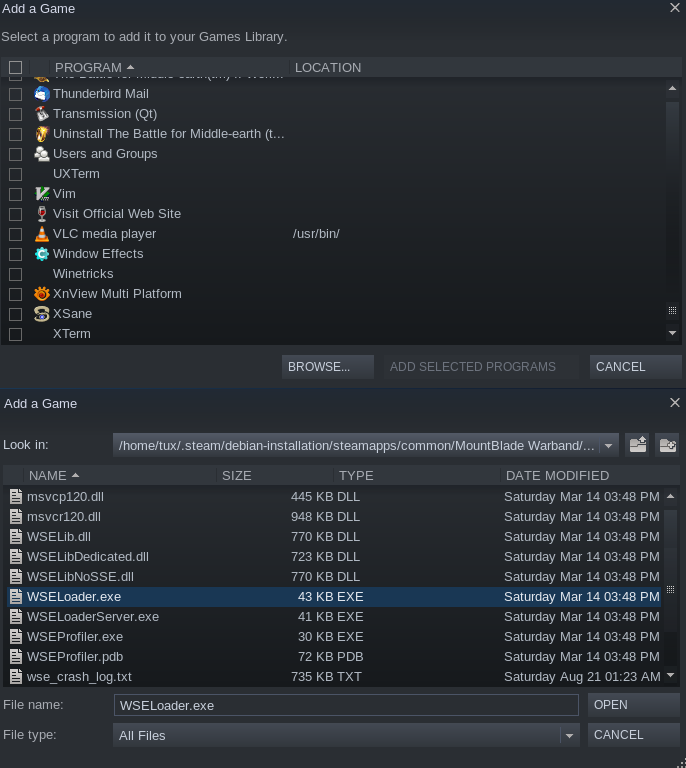Click the Thunderbird Mail icon
Screen dimensions: 686x768
tap(42, 94)
